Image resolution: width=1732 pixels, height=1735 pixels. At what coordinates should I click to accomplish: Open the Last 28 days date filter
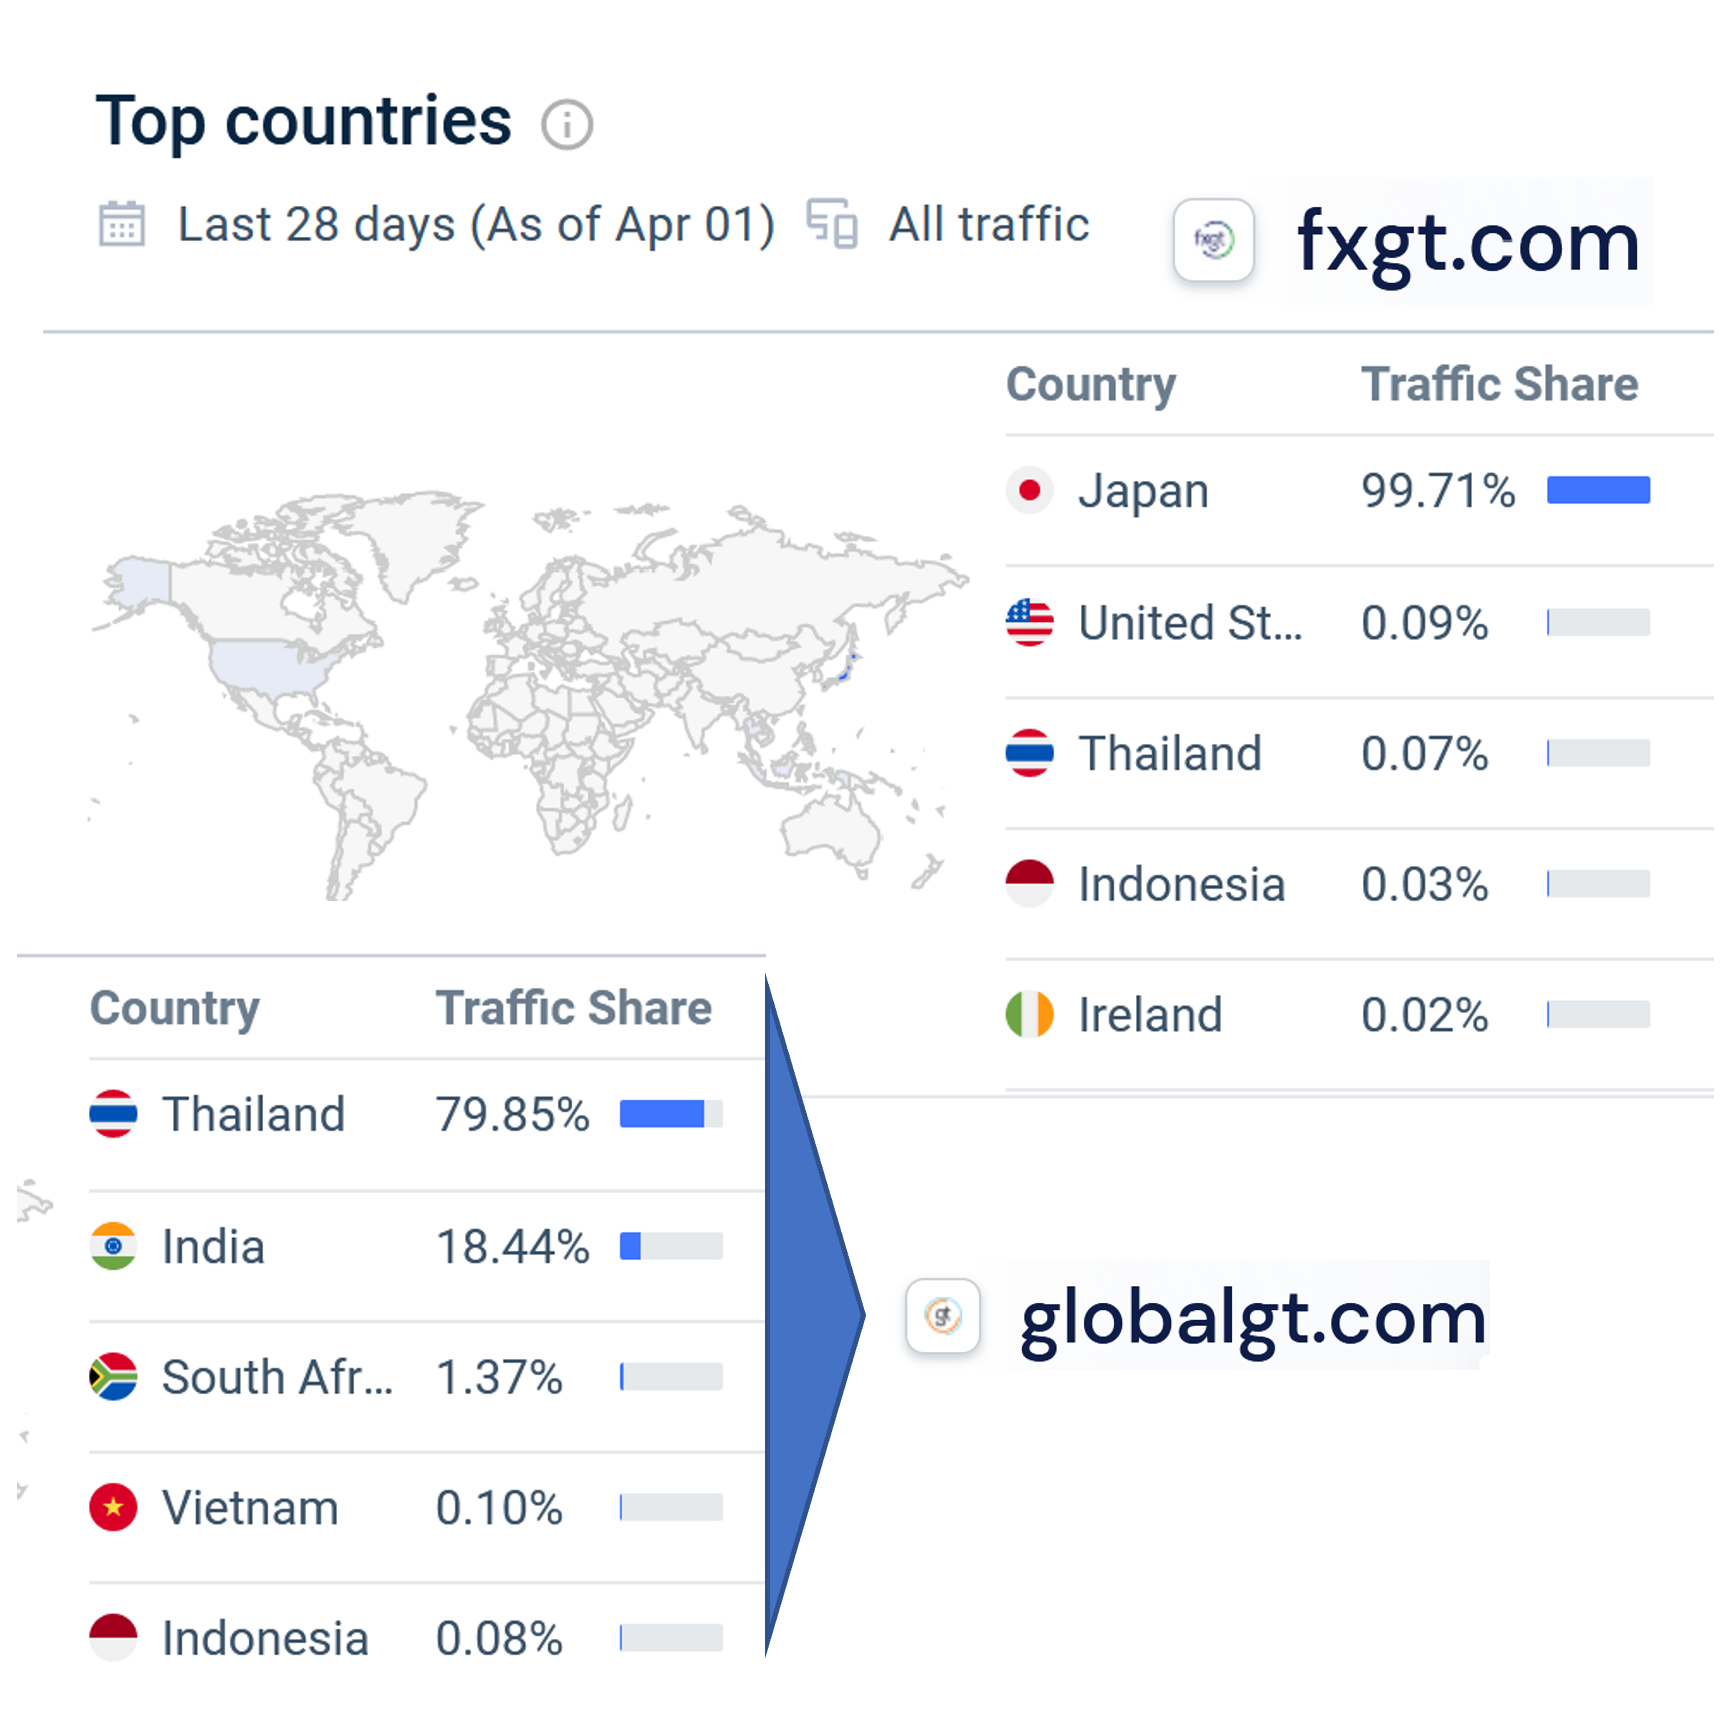click(475, 224)
